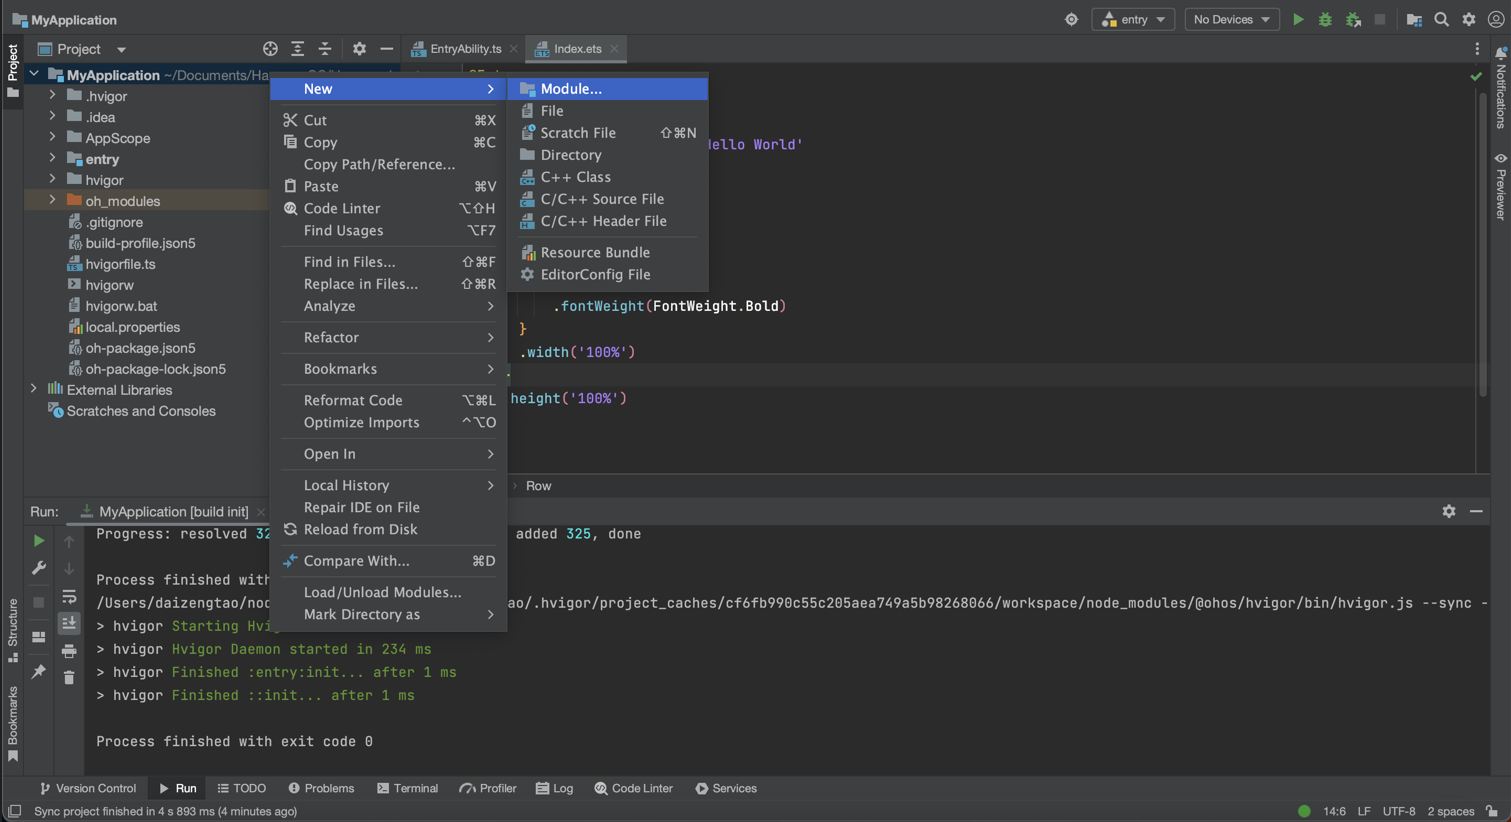Select build-profile.json5 in the project tree
The width and height of the screenshot is (1511, 822).
pos(140,243)
